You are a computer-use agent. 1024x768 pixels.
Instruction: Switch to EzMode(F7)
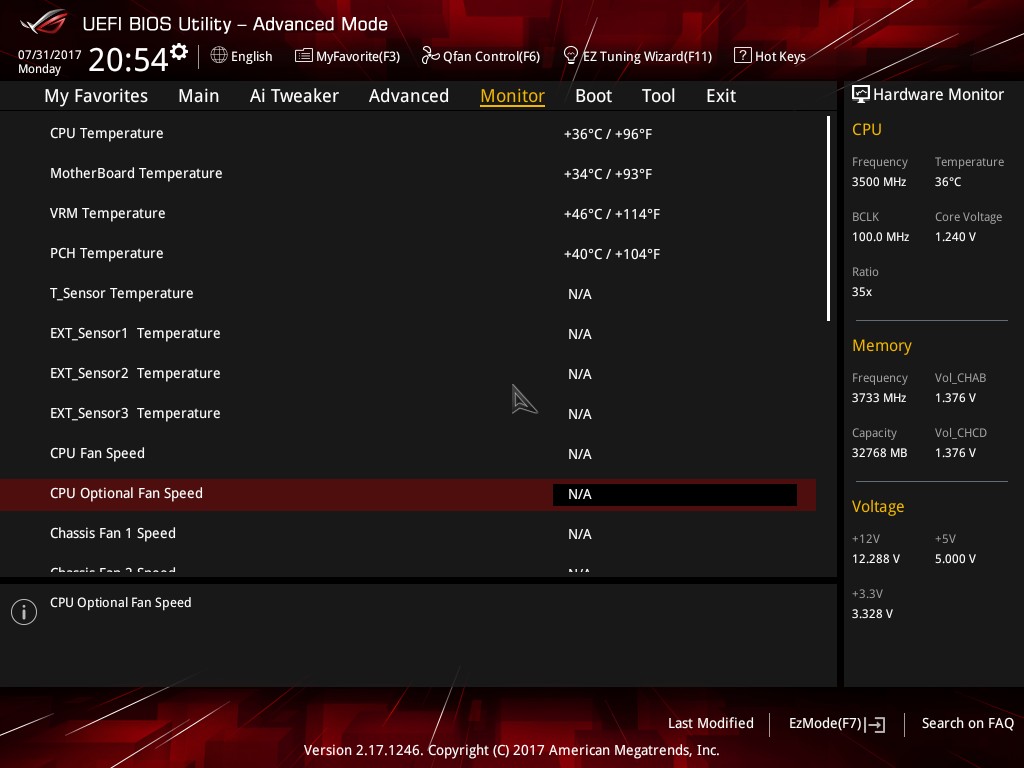tap(837, 724)
